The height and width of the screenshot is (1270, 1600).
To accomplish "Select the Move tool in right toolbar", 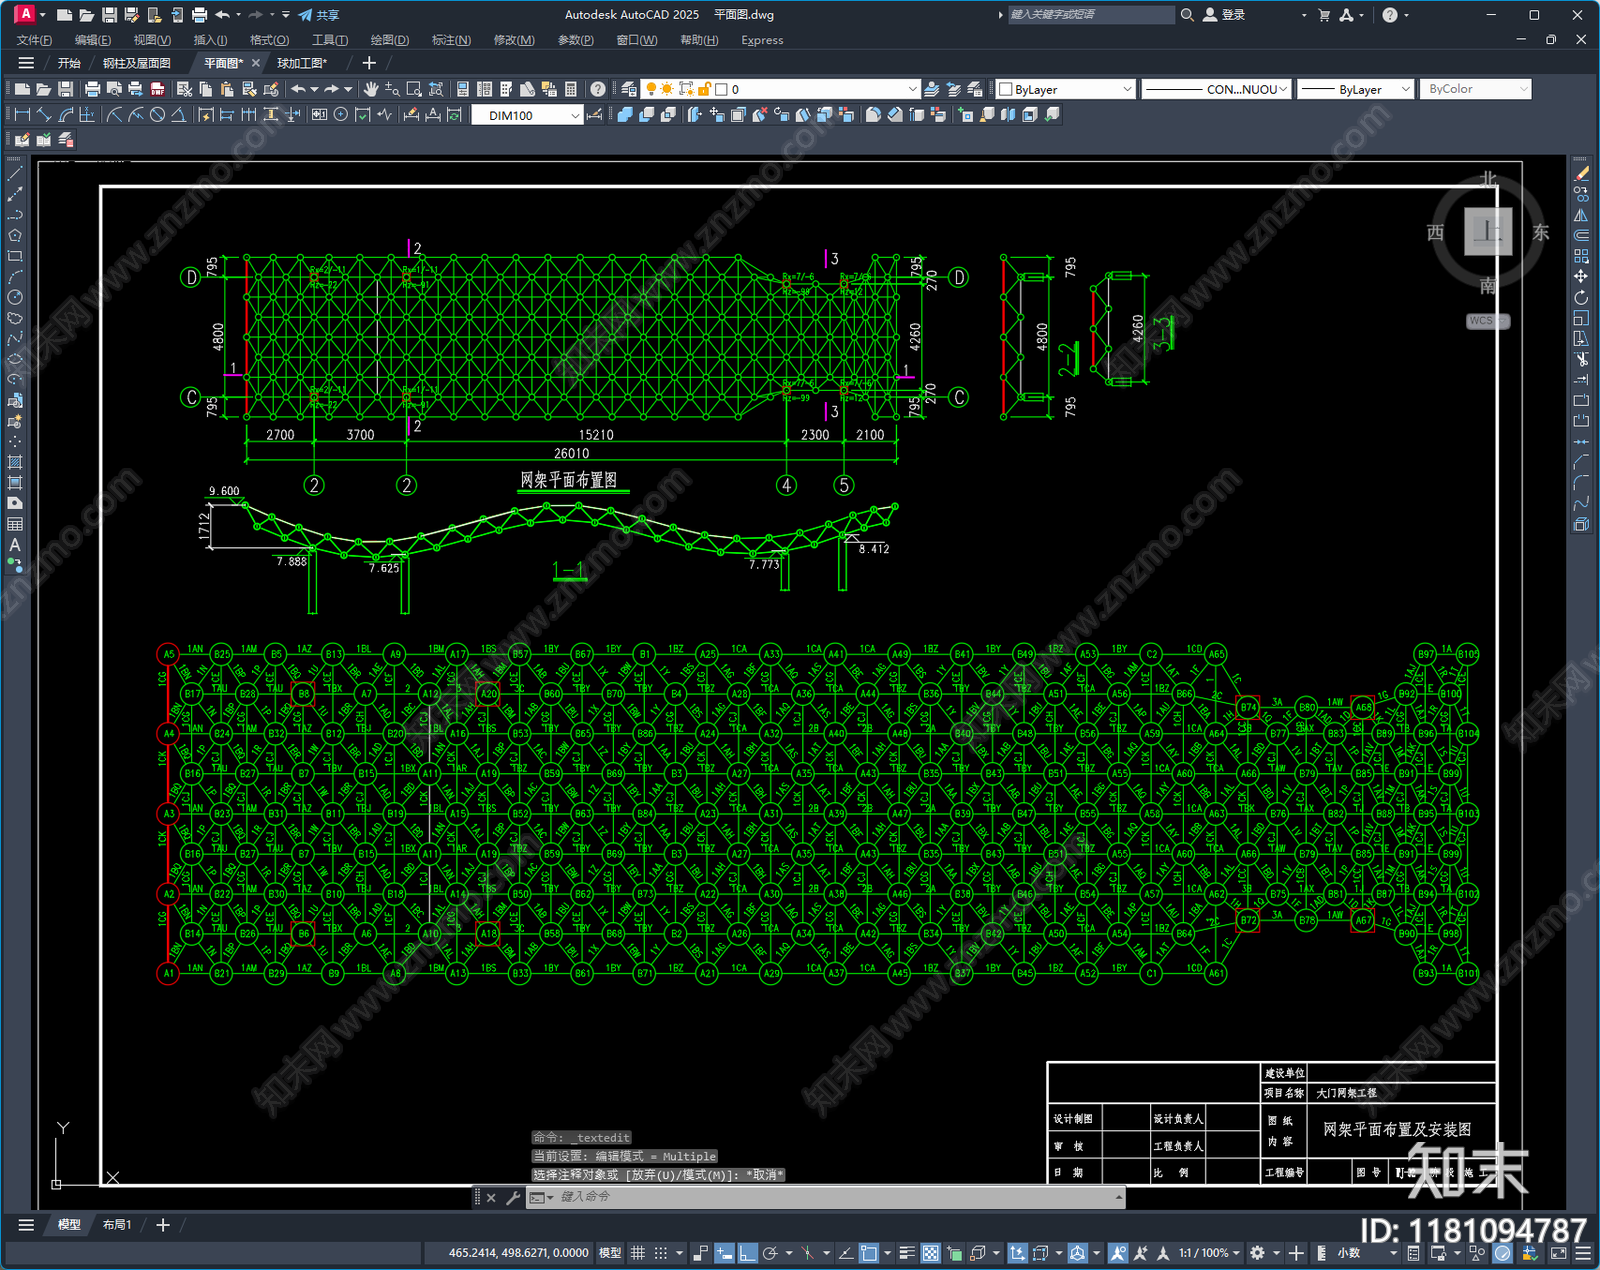I will 1581,277.
